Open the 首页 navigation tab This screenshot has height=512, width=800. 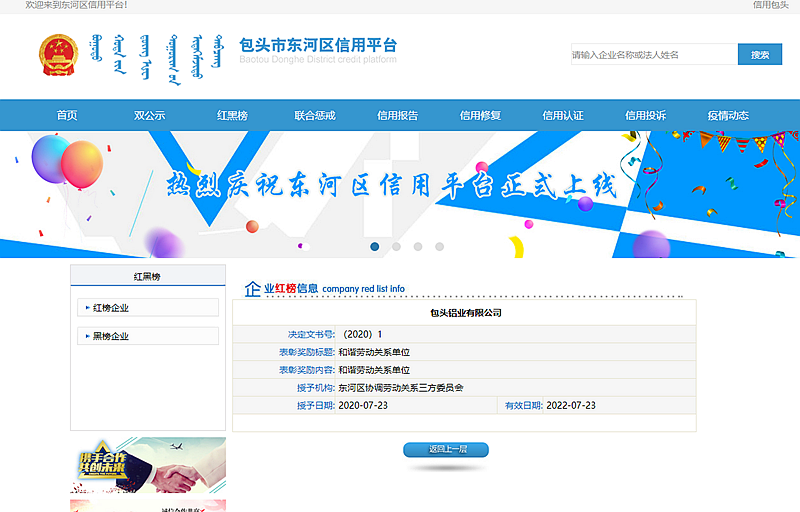pyautogui.click(x=67, y=116)
